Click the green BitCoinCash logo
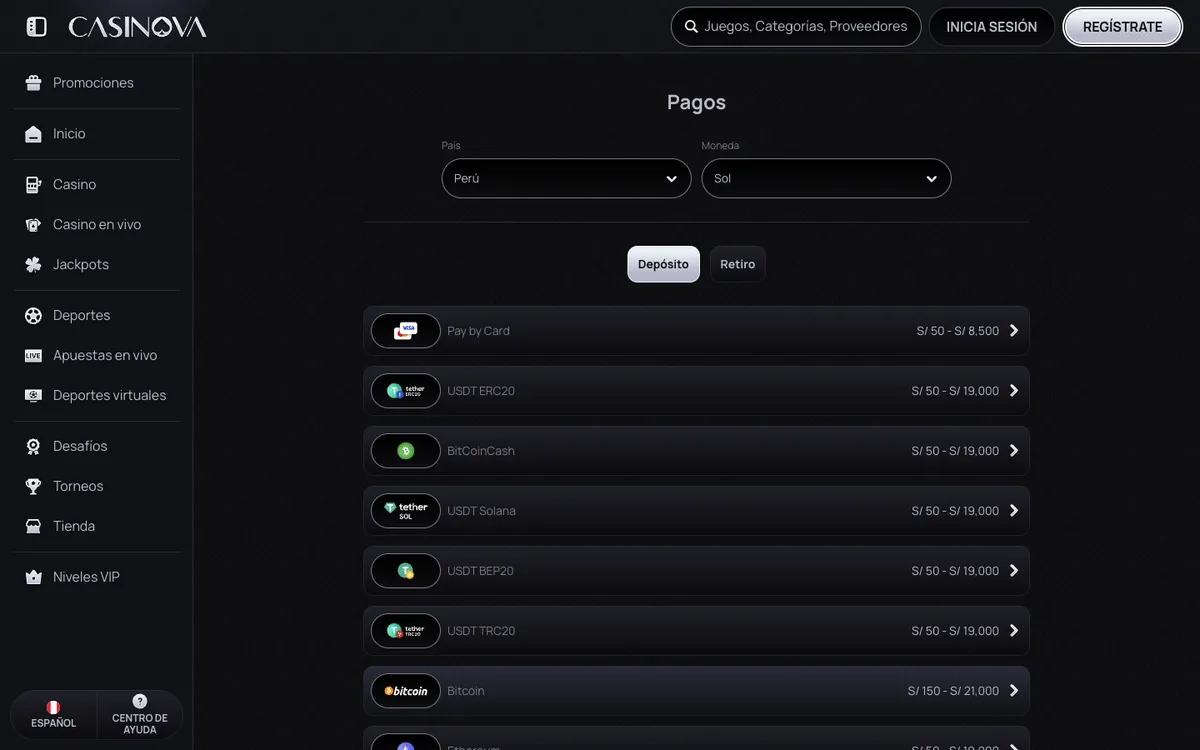 pos(406,451)
